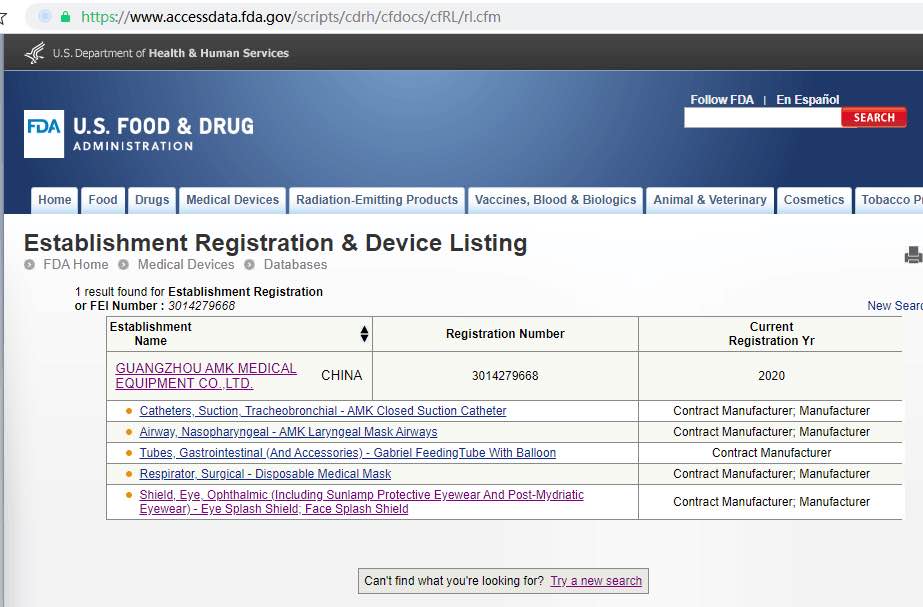Click Try a new search link
This screenshot has height=607, width=923.
596,581
